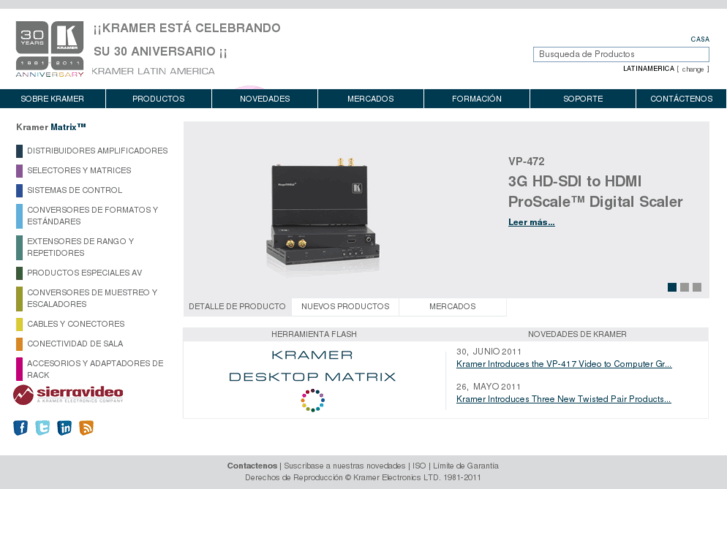This screenshot has width=727, height=545.
Task: Click the Casa home link
Action: pyautogui.click(x=700, y=39)
